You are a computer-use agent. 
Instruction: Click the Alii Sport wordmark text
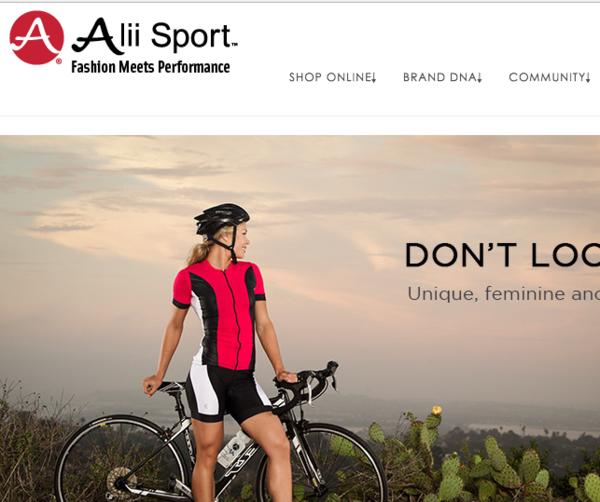click(x=155, y=37)
